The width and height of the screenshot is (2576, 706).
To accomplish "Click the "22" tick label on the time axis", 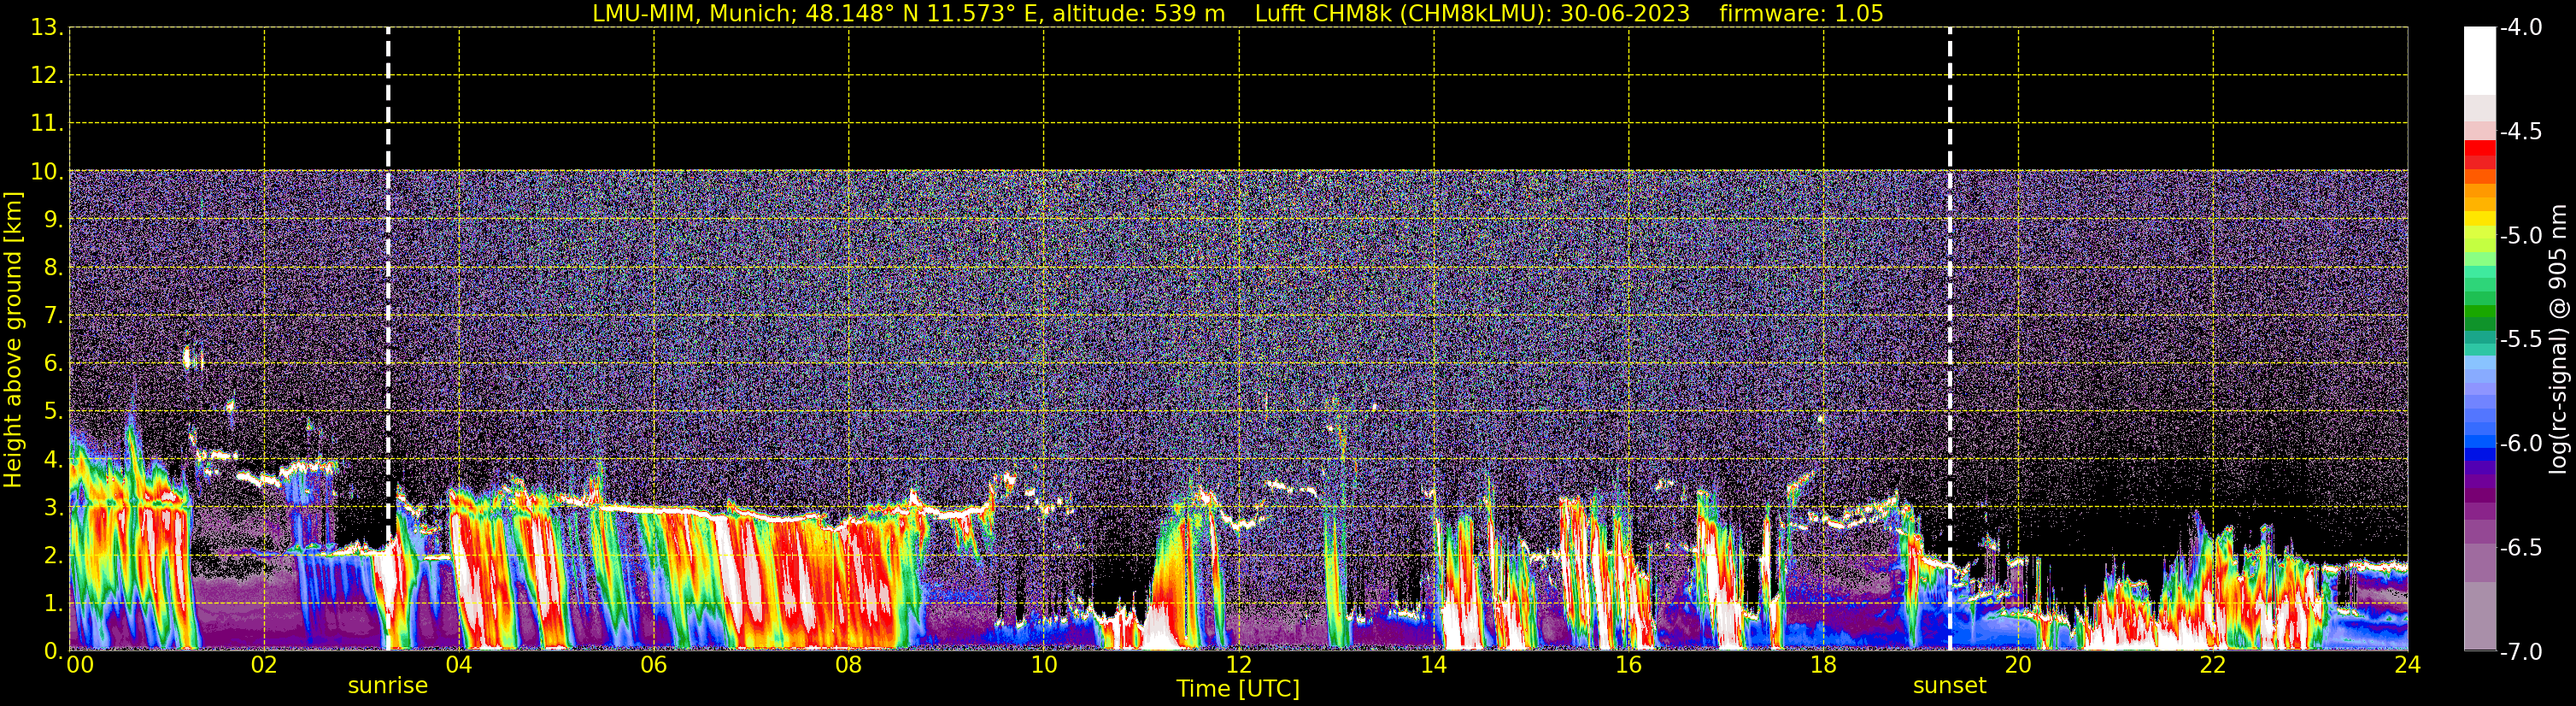I will click(2213, 665).
